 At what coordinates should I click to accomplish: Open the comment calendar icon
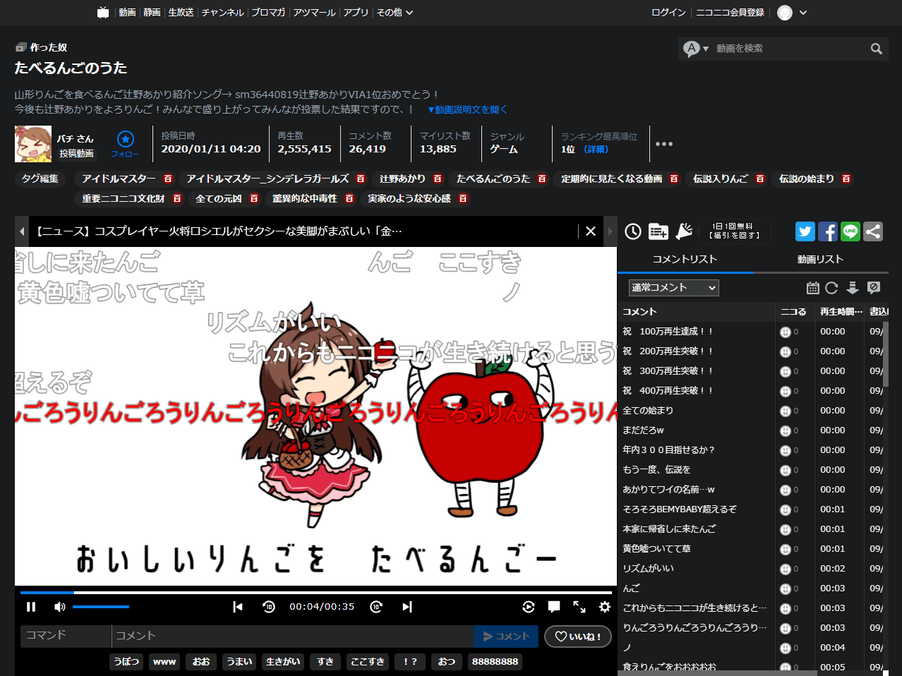(x=812, y=288)
